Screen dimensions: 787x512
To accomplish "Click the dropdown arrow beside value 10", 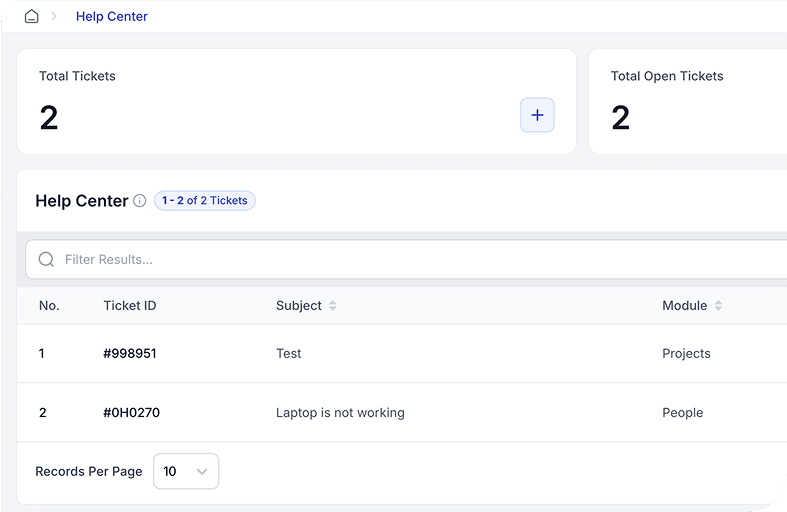I will (x=202, y=472).
